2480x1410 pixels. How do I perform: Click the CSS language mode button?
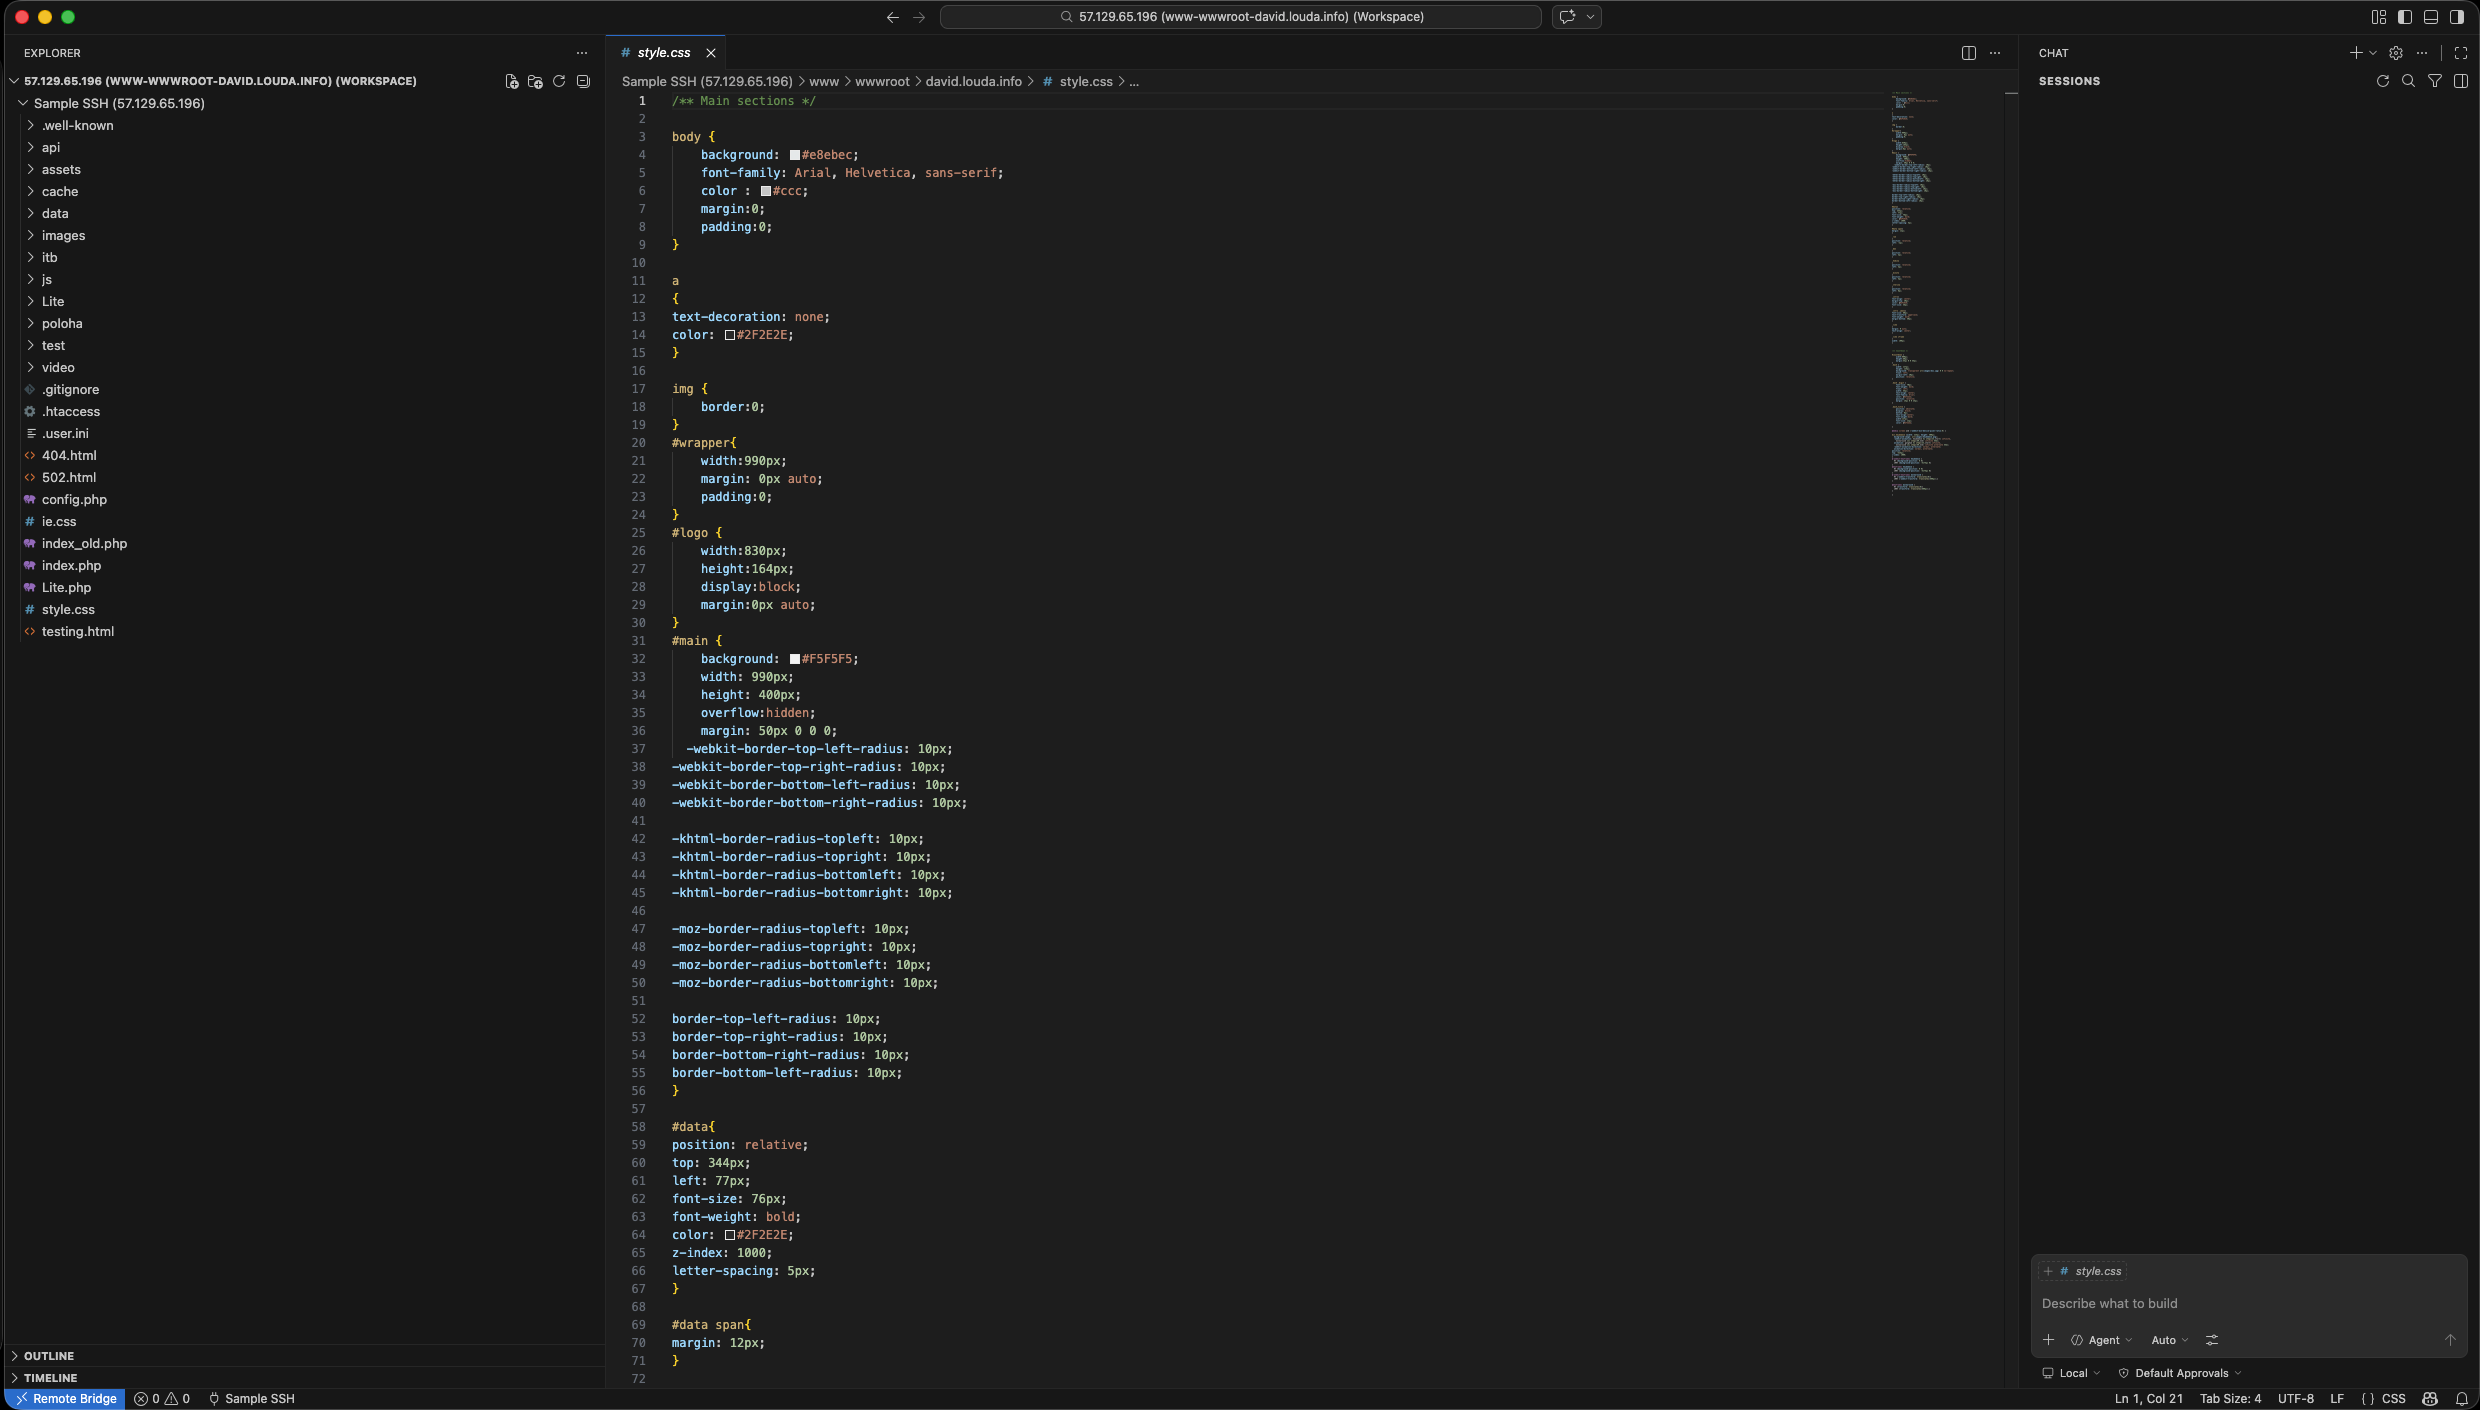click(2393, 1399)
